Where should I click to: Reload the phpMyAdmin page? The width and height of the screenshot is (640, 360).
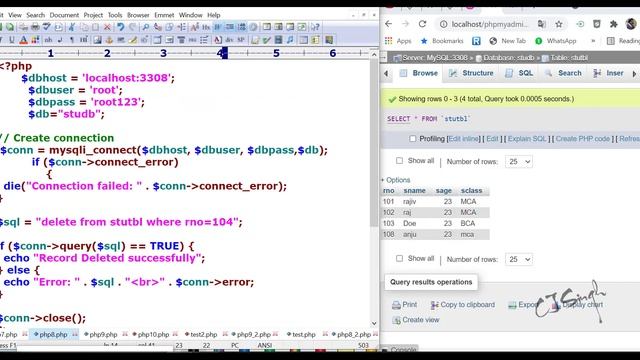[422, 24]
